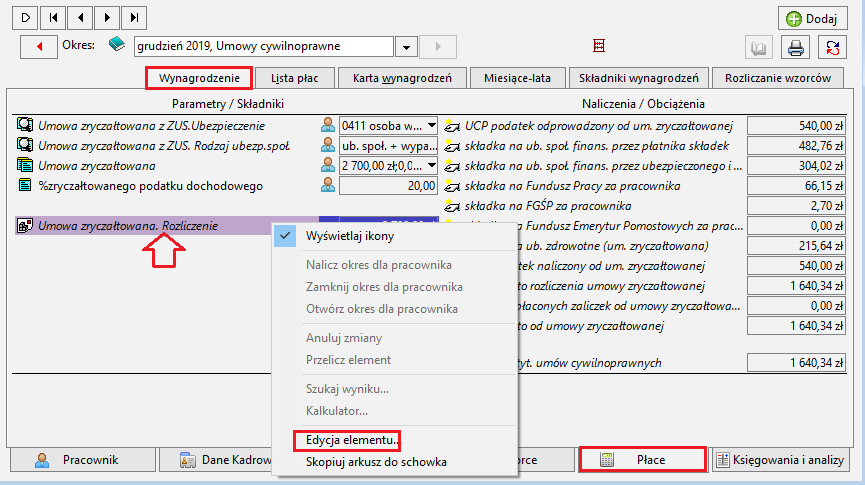Go to the first record navigation button

[54, 18]
